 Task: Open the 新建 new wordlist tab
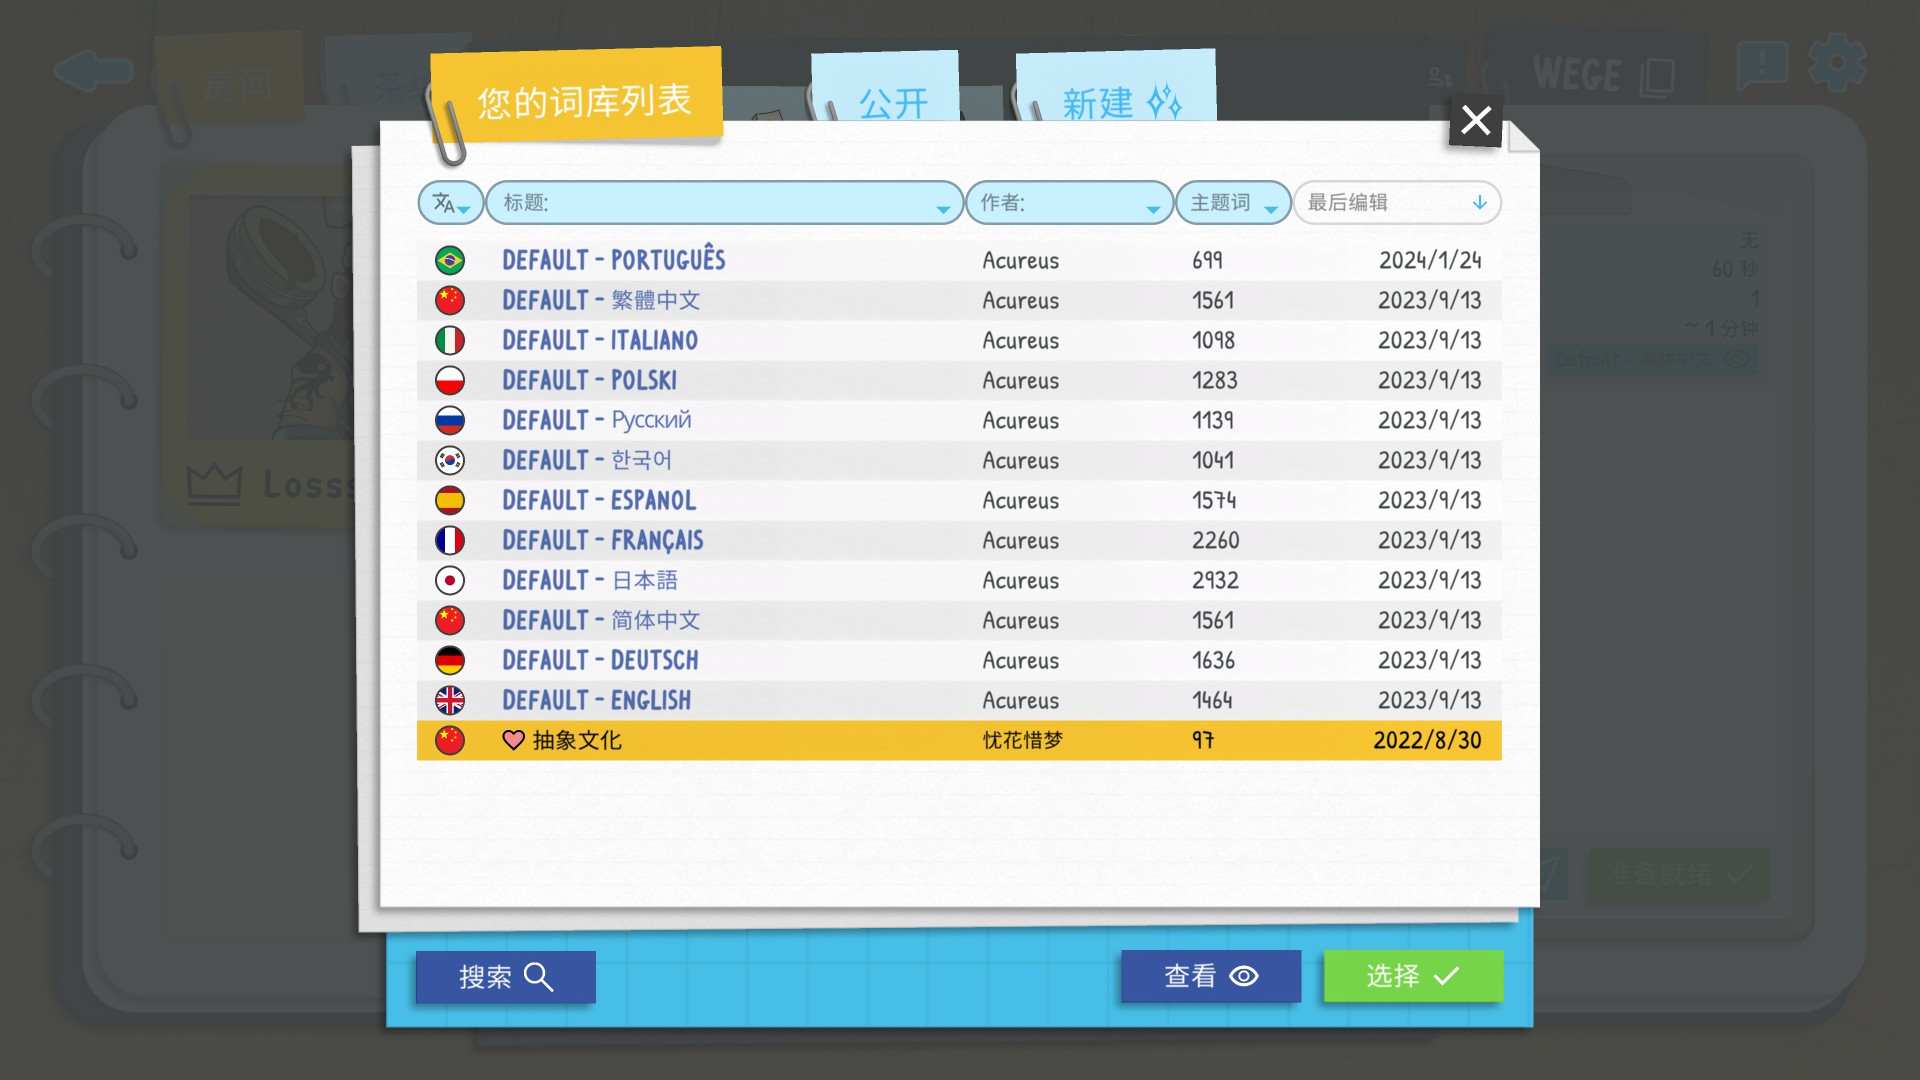pyautogui.click(x=1118, y=101)
